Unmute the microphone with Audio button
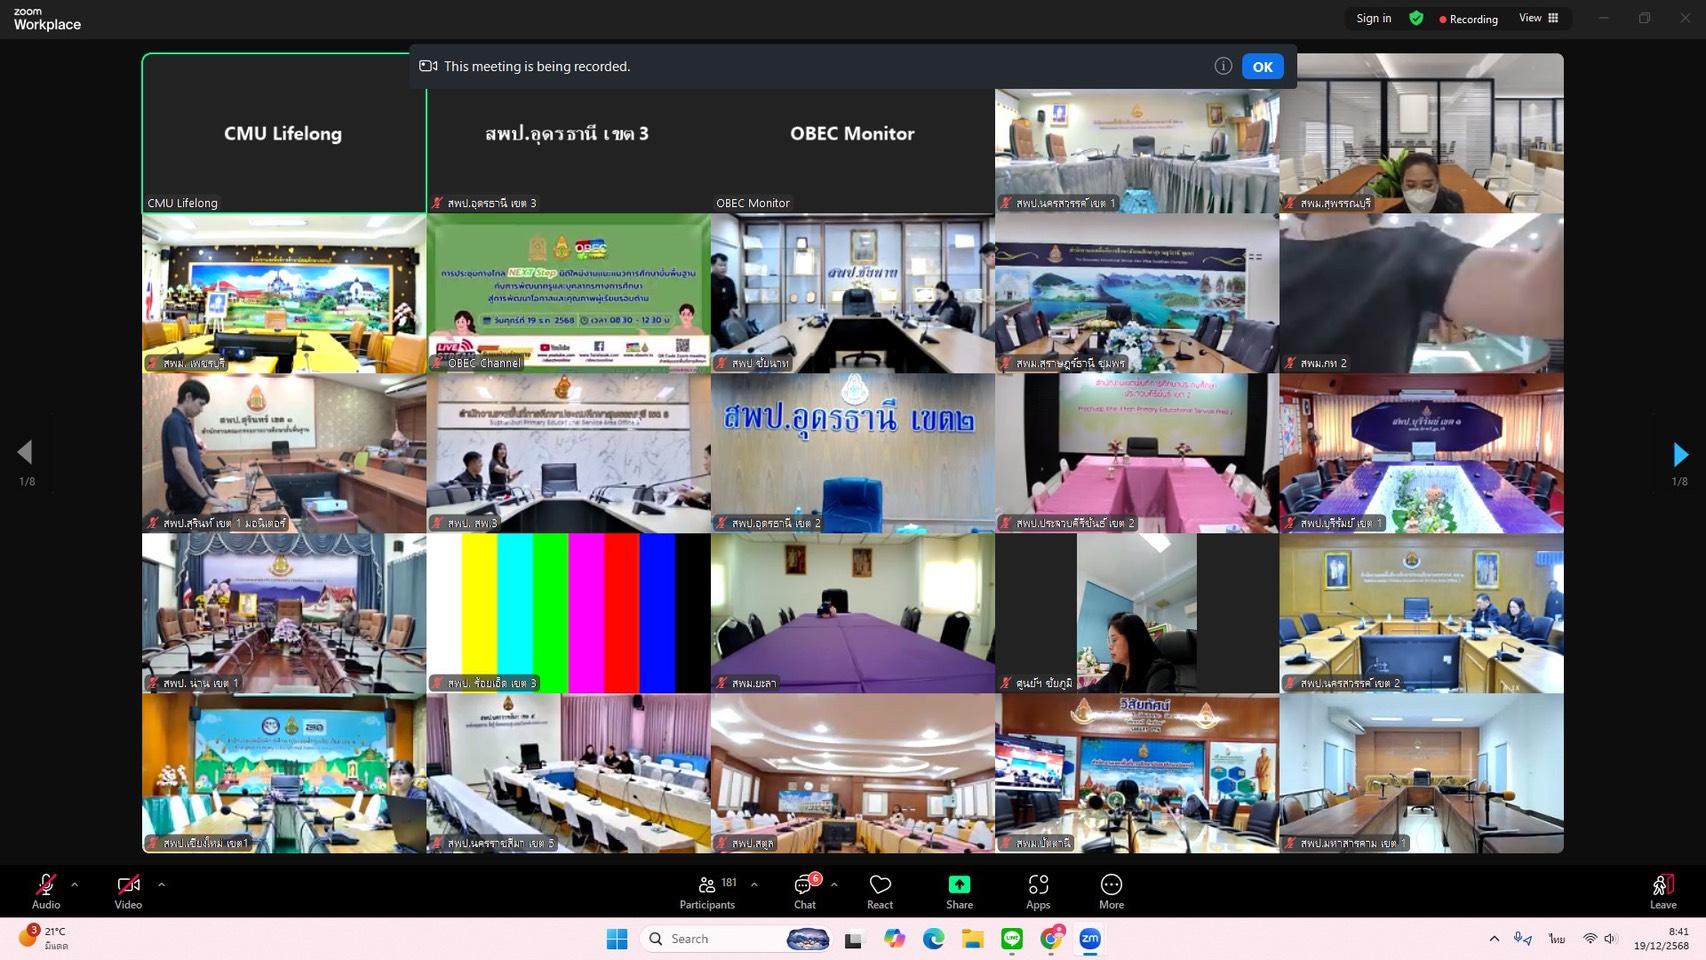 pyautogui.click(x=46, y=890)
